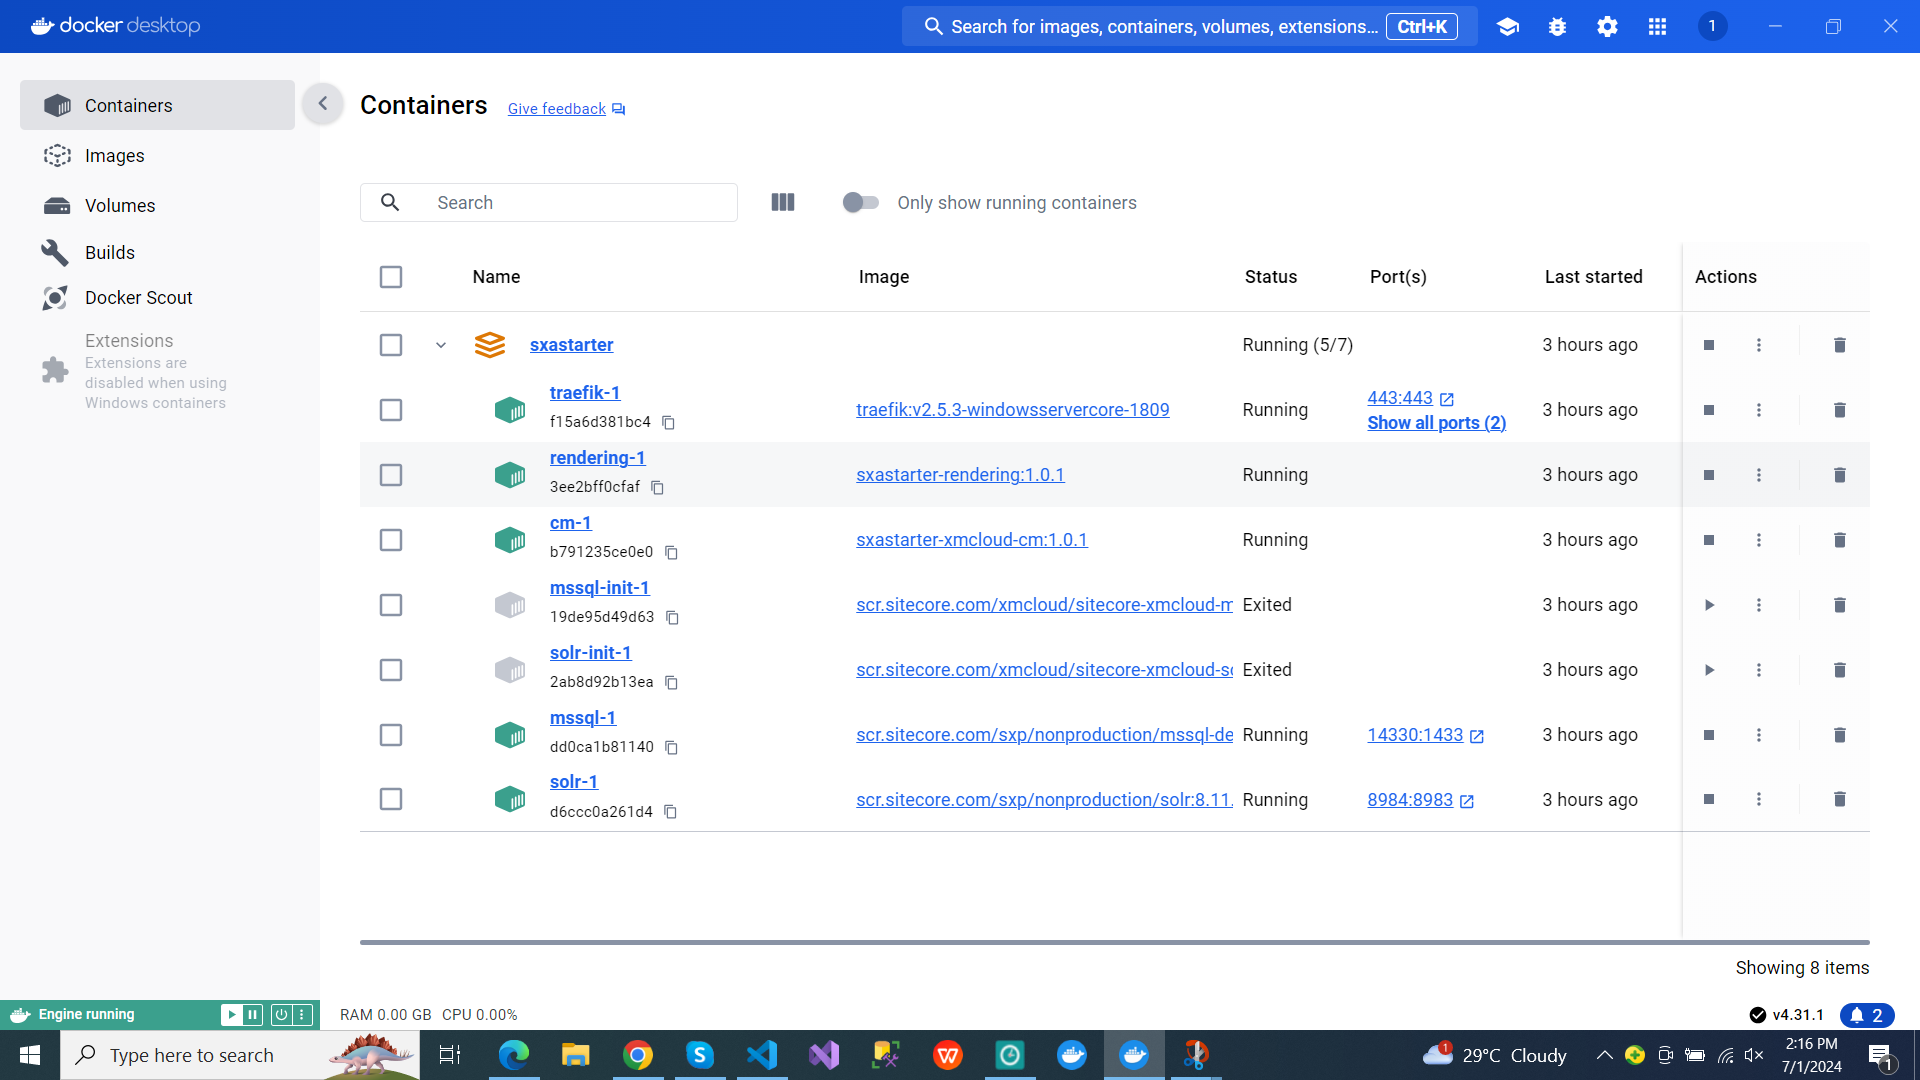Focus the containers Search field

tap(580, 203)
